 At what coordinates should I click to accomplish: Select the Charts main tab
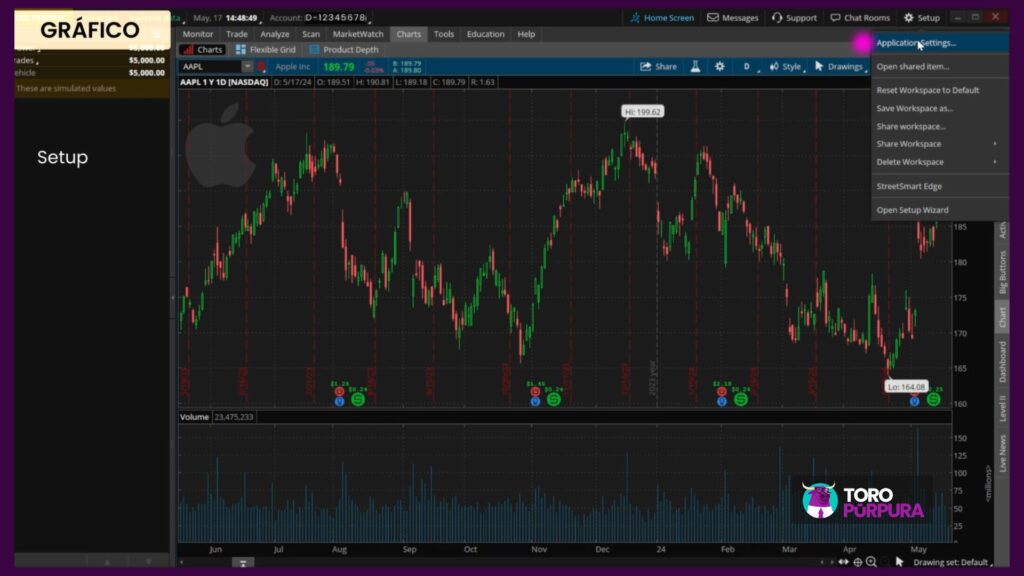[408, 34]
